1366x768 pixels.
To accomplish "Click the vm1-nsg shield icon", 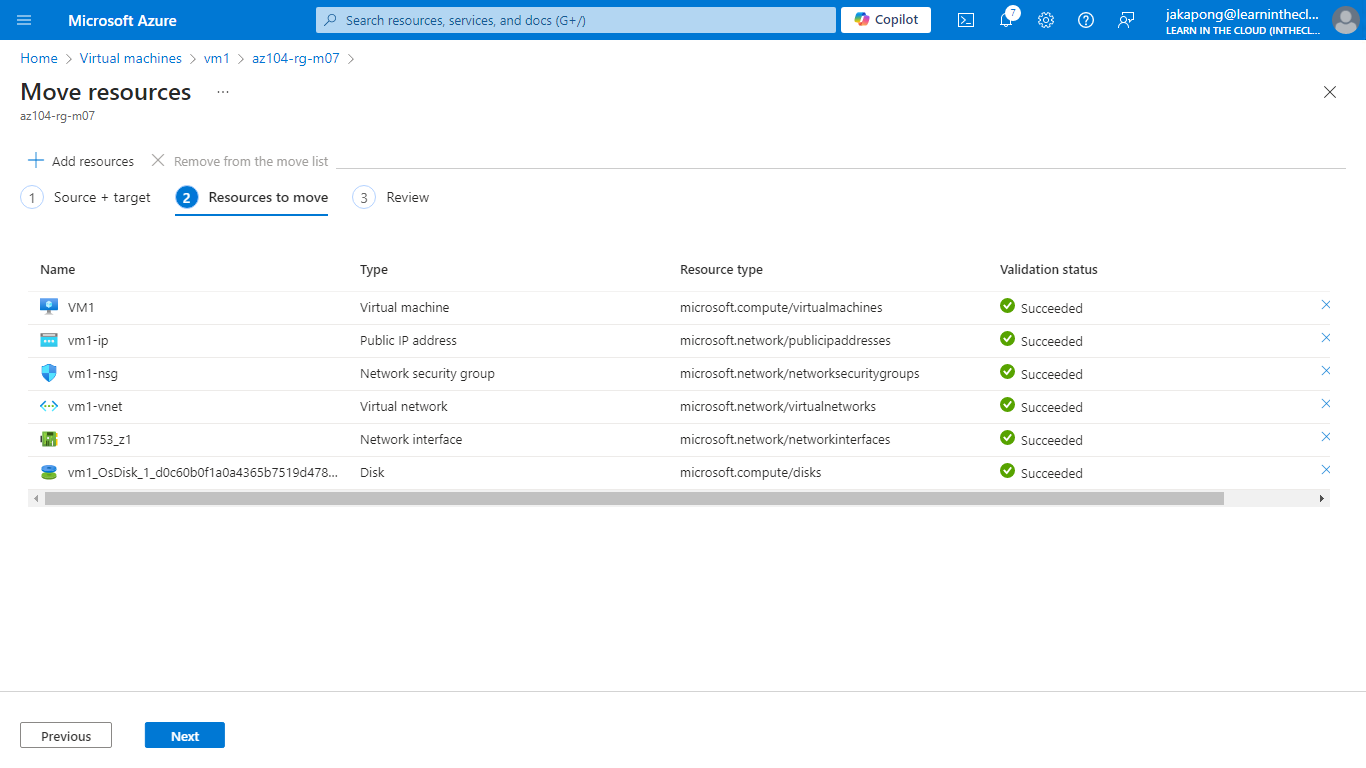I will click(49, 373).
